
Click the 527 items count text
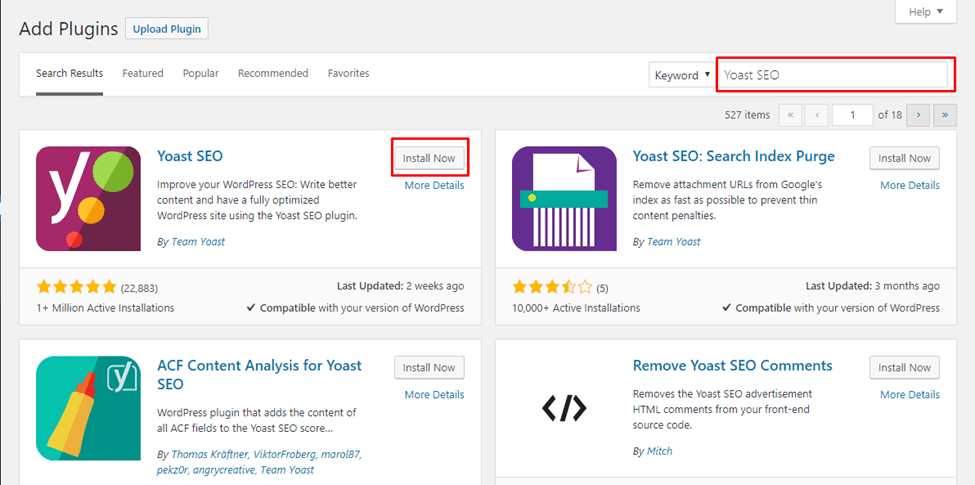pos(747,115)
